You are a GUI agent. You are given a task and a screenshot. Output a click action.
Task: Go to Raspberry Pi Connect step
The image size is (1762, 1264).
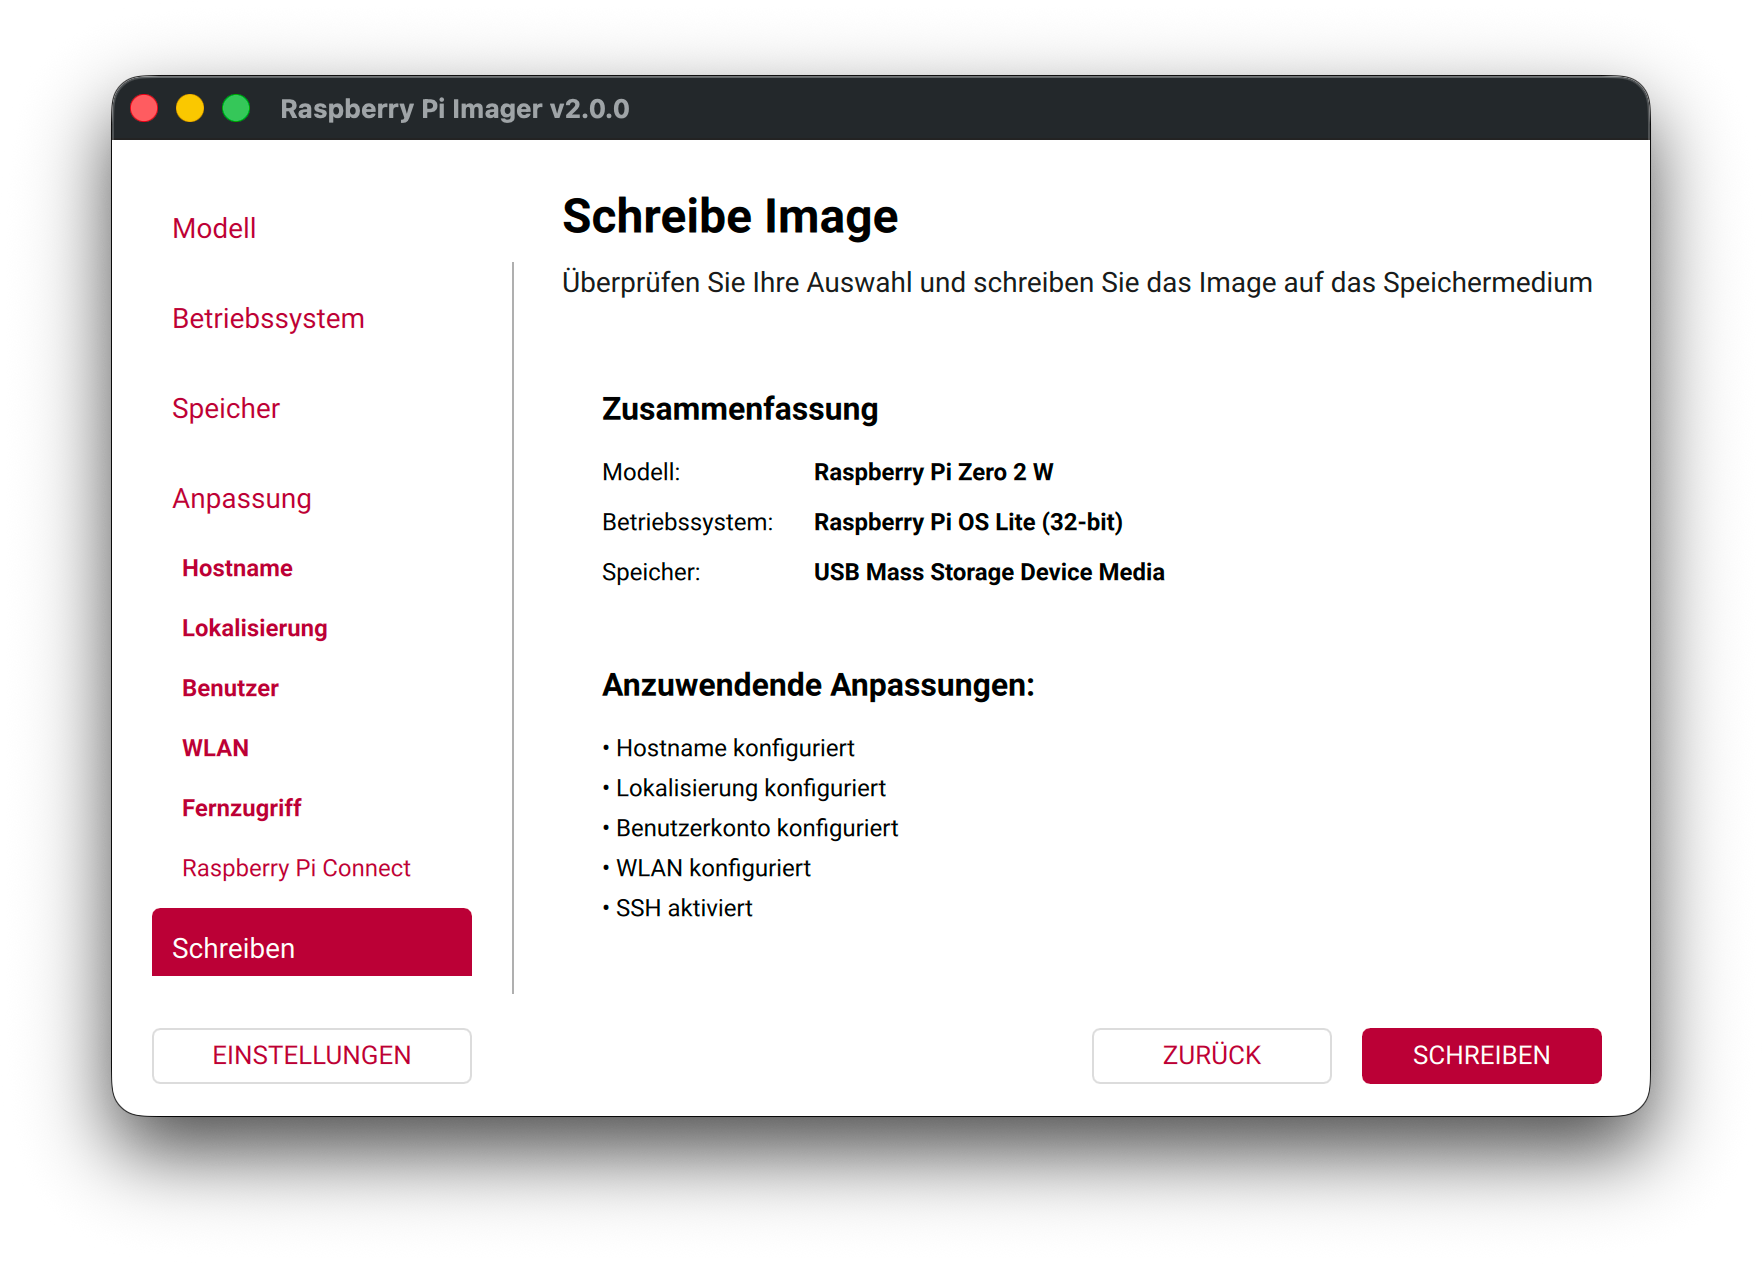[296, 869]
